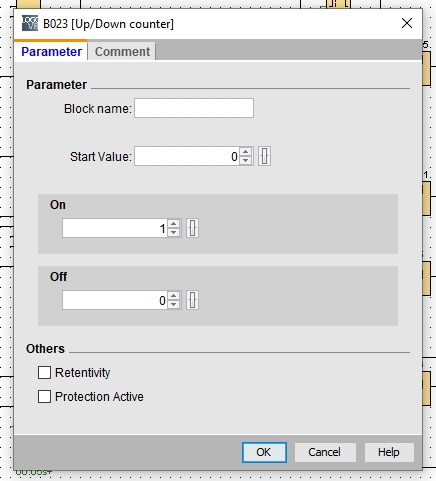Click into the Start Value field
The height and width of the screenshot is (481, 436).
pos(187,156)
